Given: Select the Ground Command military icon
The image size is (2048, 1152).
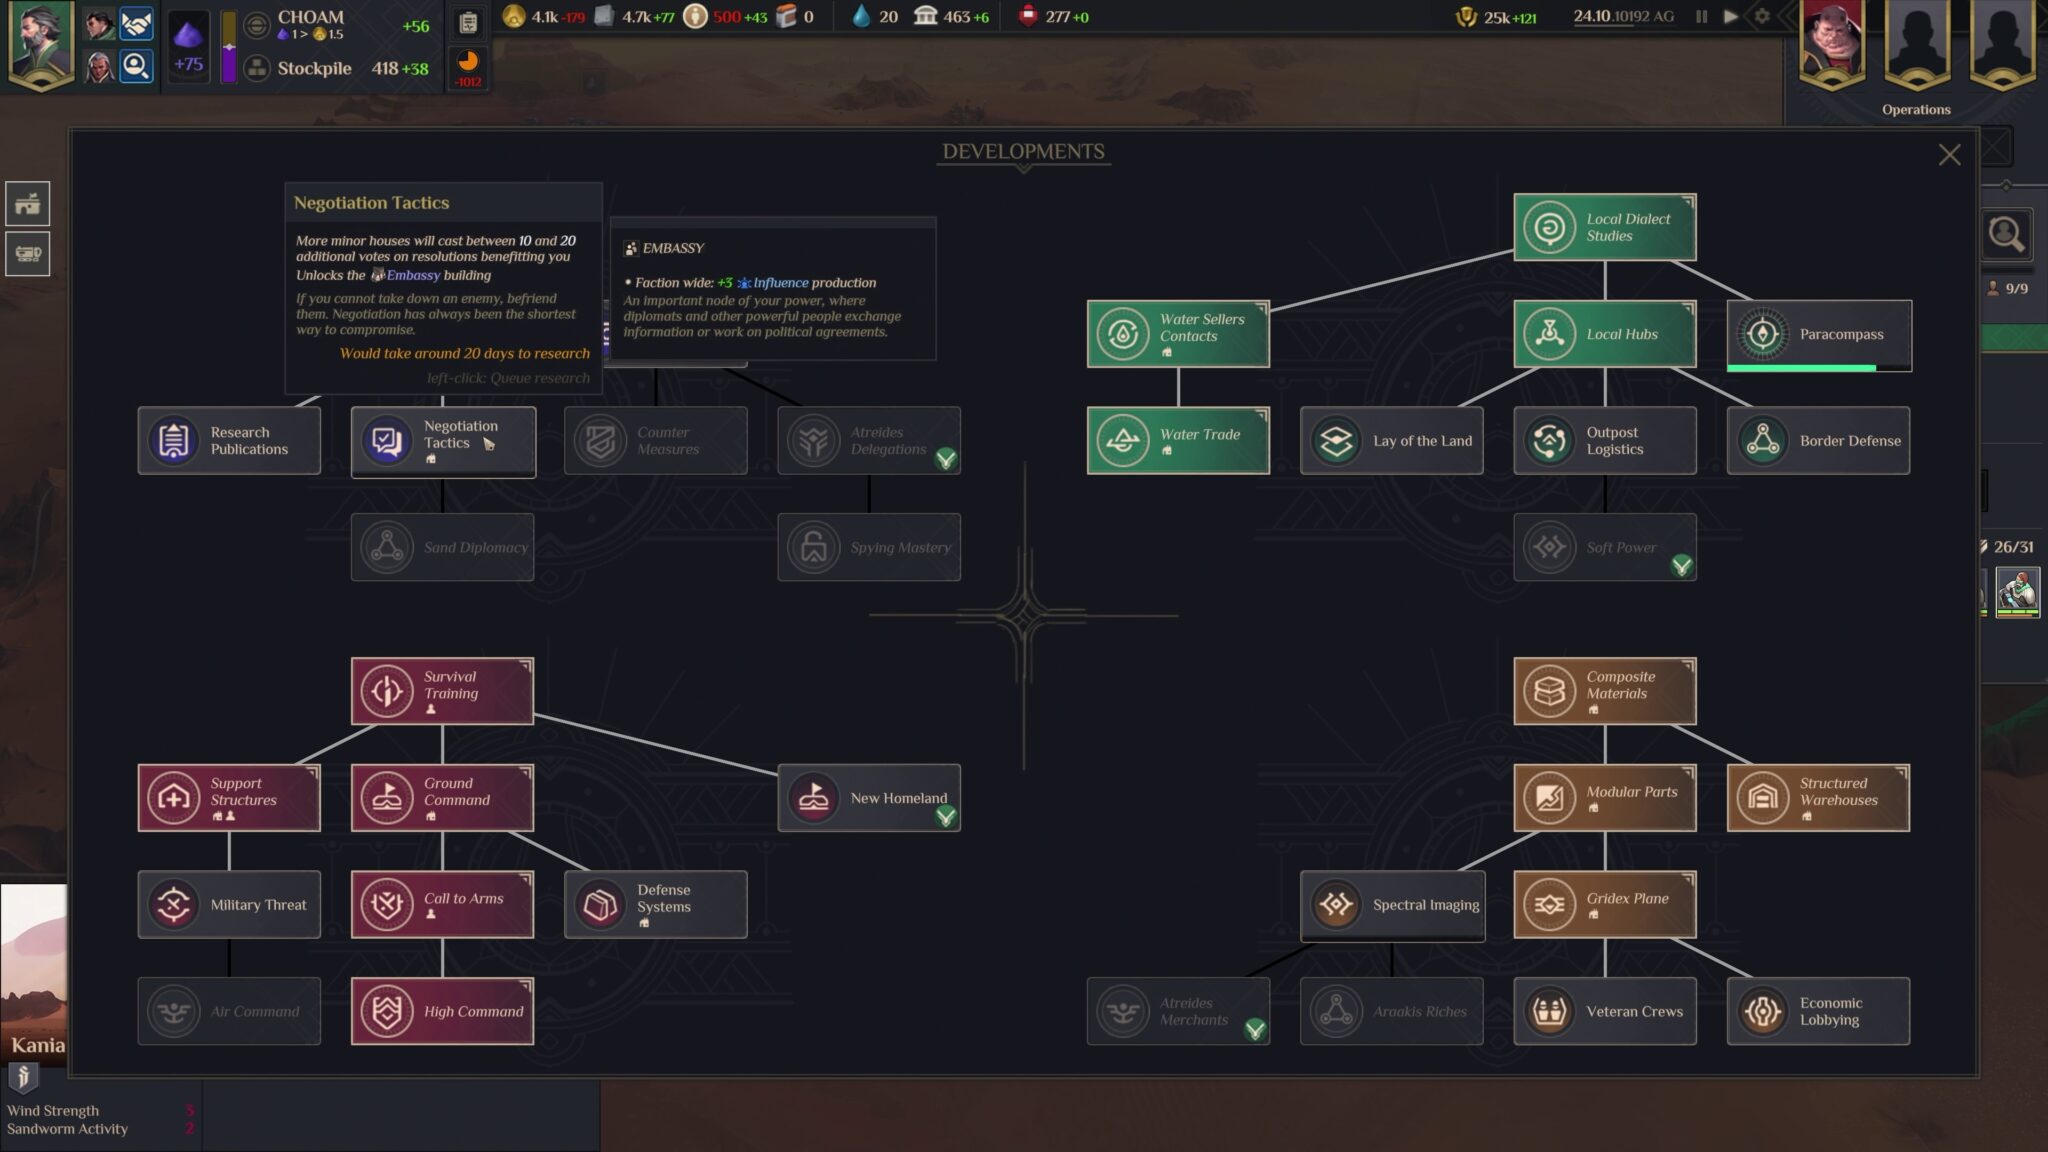Looking at the screenshot, I should [x=387, y=798].
